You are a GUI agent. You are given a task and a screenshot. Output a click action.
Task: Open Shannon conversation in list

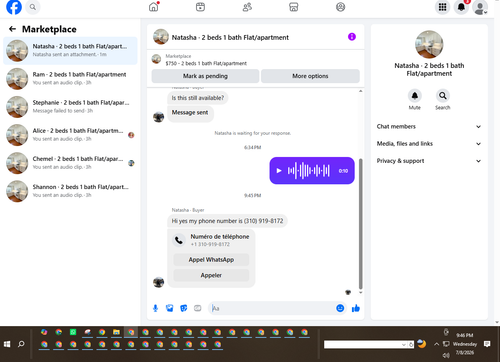70,191
